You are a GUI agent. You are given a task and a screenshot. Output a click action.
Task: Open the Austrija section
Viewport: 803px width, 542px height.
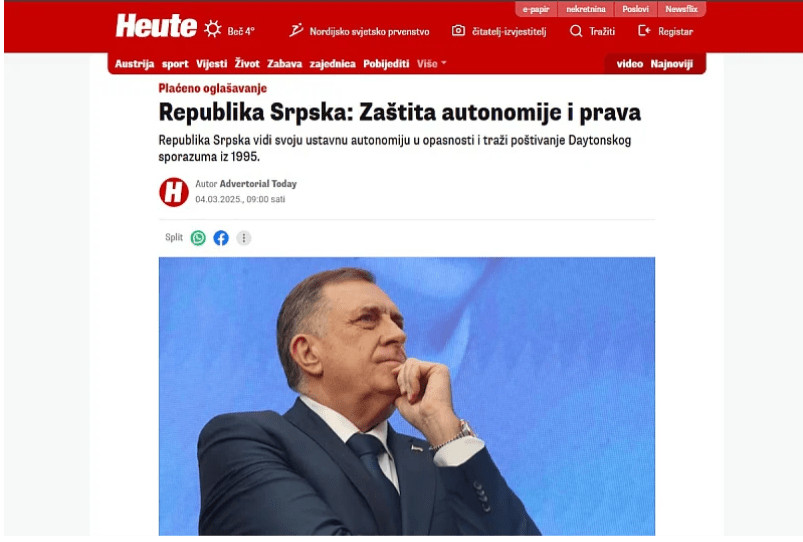134,64
